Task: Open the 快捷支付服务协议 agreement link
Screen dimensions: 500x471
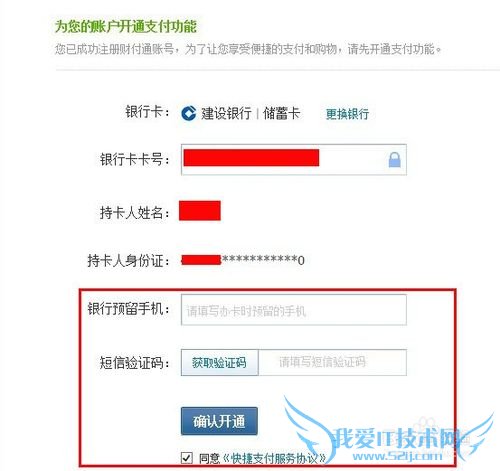Action: 274,459
